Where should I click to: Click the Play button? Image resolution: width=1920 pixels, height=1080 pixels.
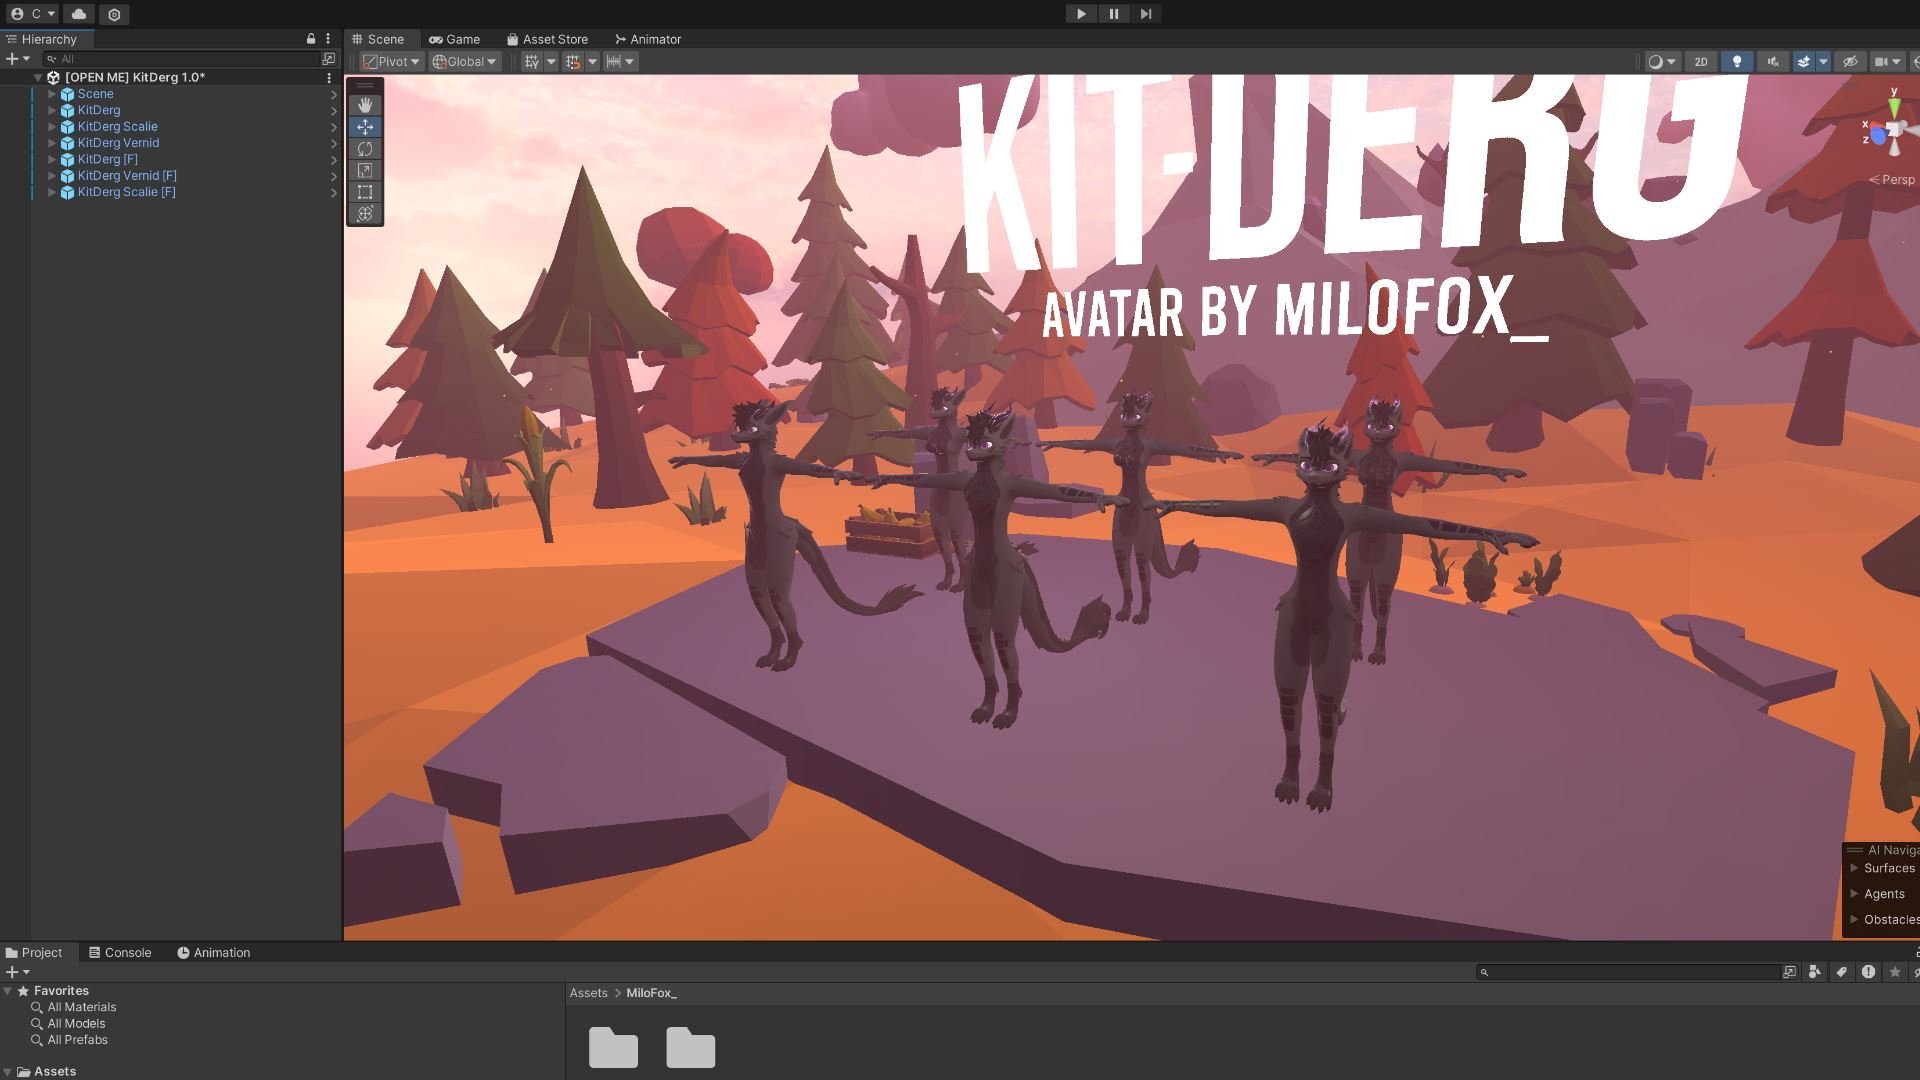[x=1081, y=14]
